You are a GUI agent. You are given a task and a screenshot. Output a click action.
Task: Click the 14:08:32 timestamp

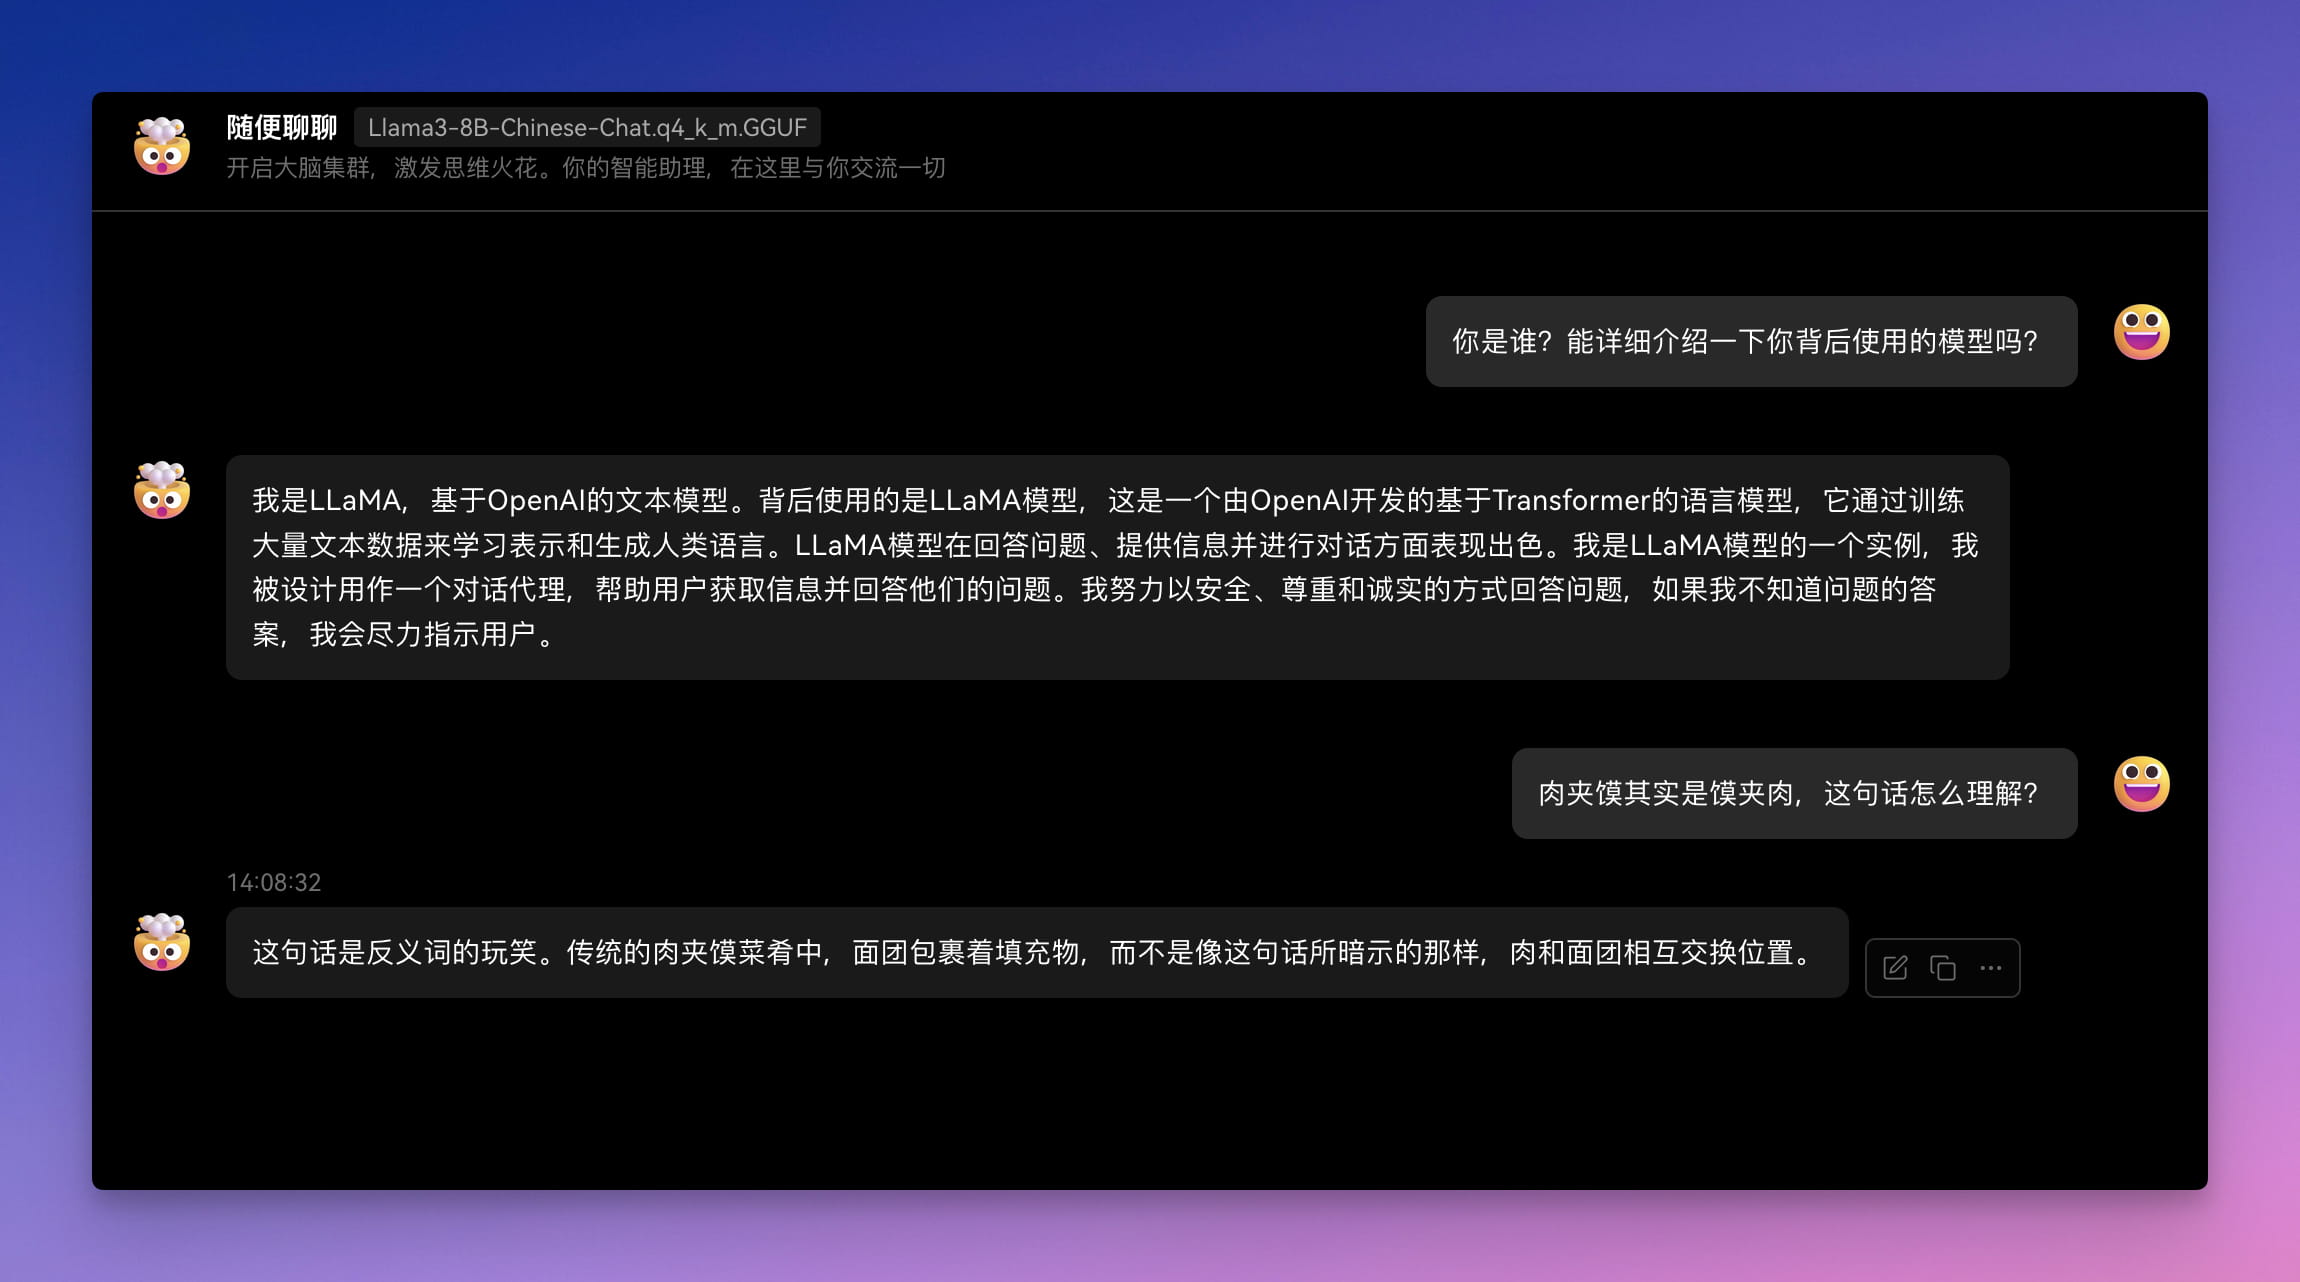pyautogui.click(x=274, y=882)
